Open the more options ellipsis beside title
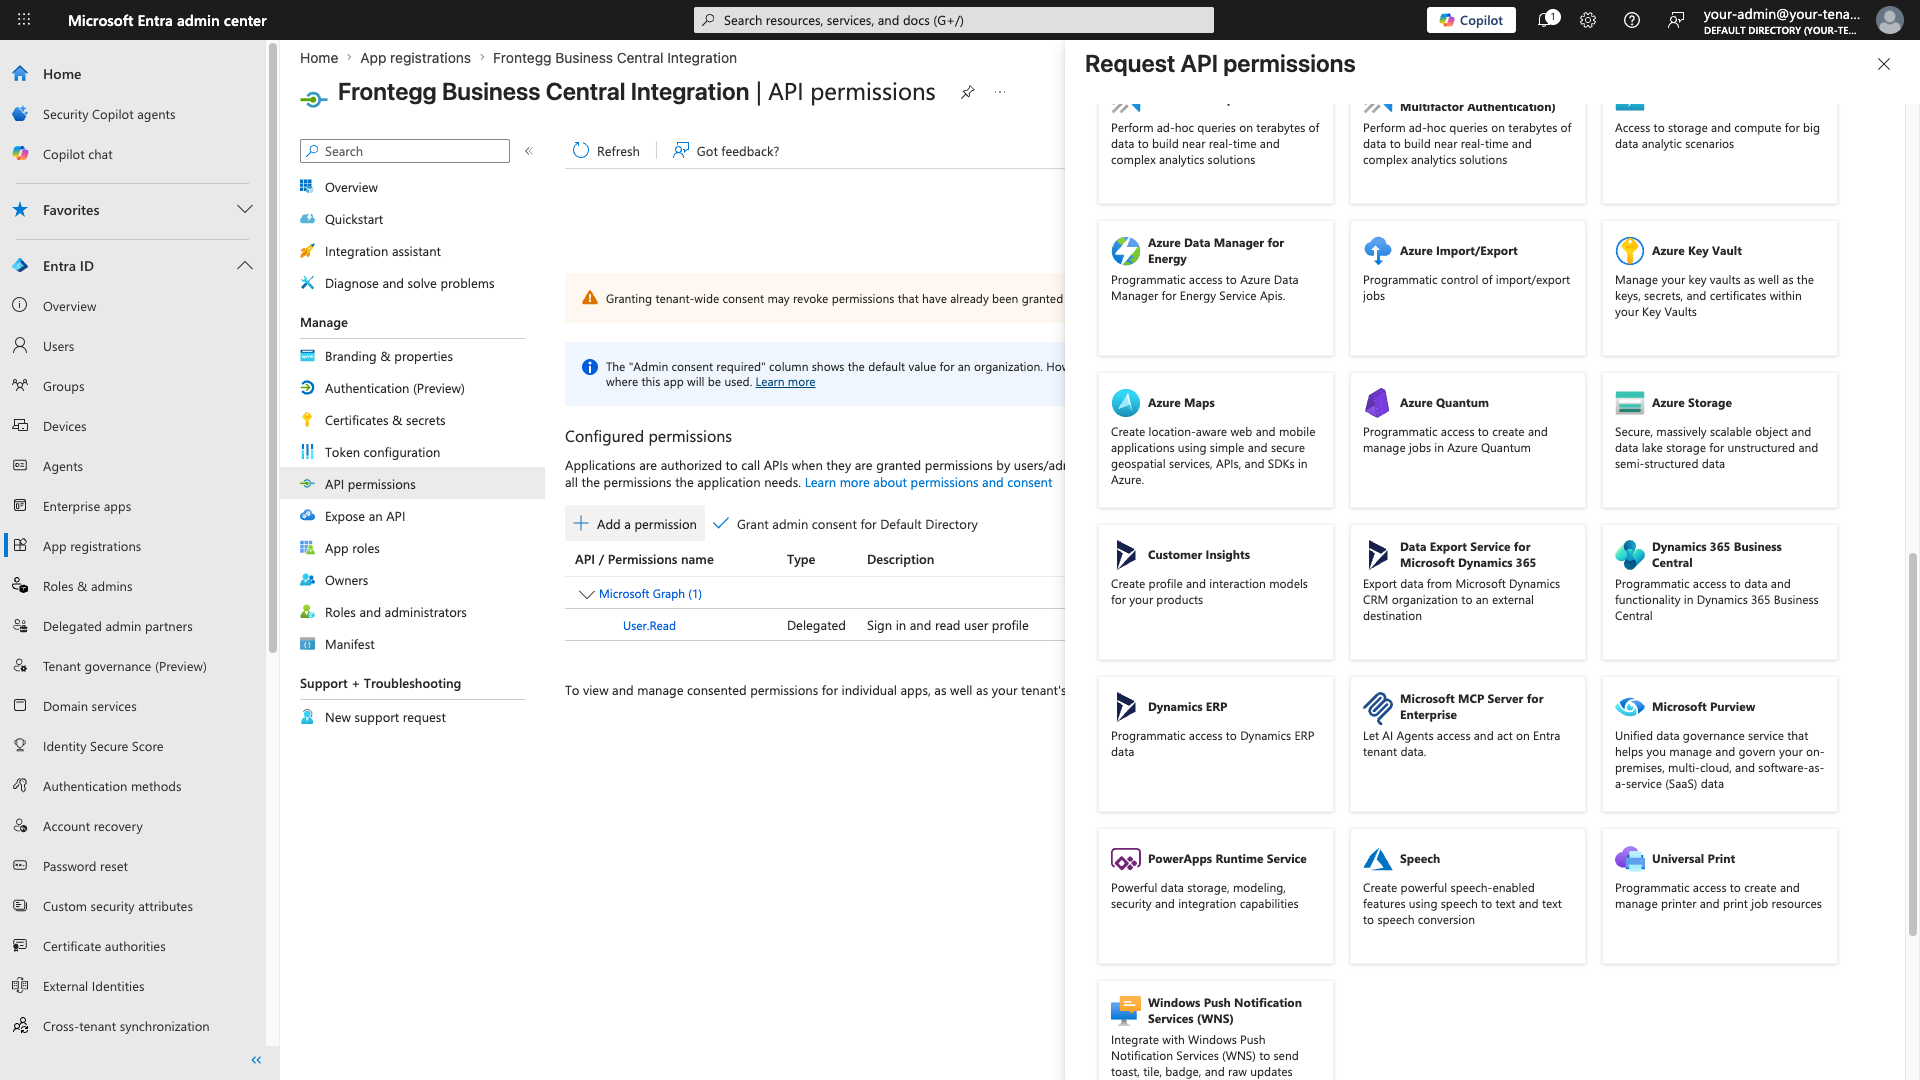 pyautogui.click(x=1000, y=92)
